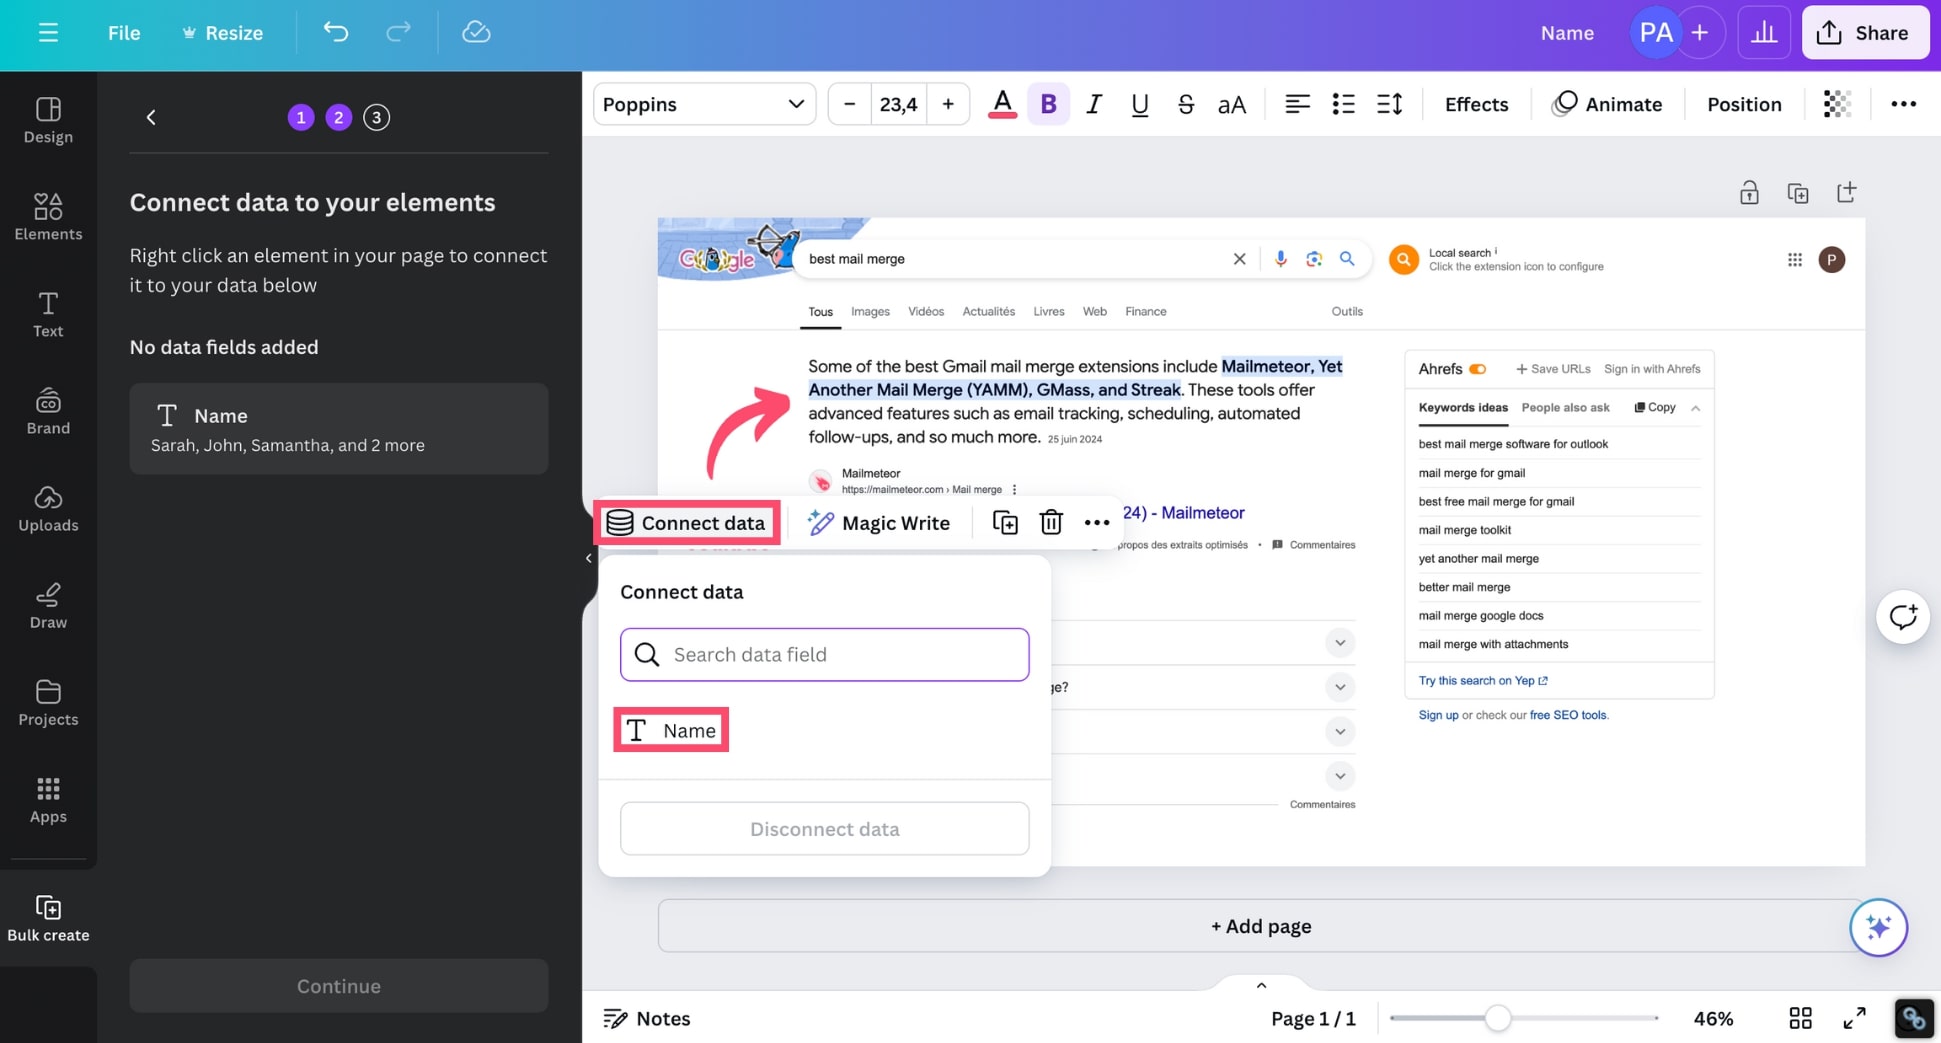The height and width of the screenshot is (1043, 1941).
Task: Open more toolbar options
Action: coord(1903,104)
